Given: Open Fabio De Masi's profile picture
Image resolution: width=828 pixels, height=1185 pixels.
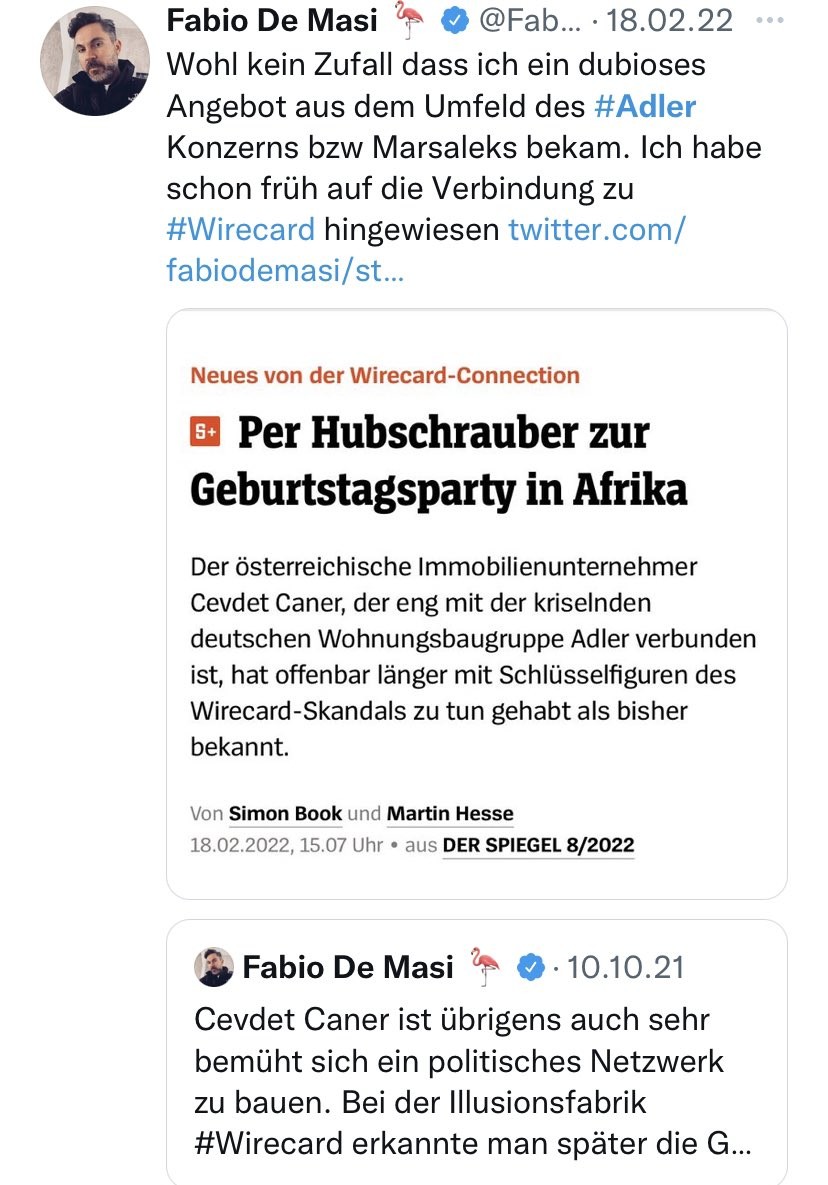Looking at the screenshot, I should click(x=87, y=59).
